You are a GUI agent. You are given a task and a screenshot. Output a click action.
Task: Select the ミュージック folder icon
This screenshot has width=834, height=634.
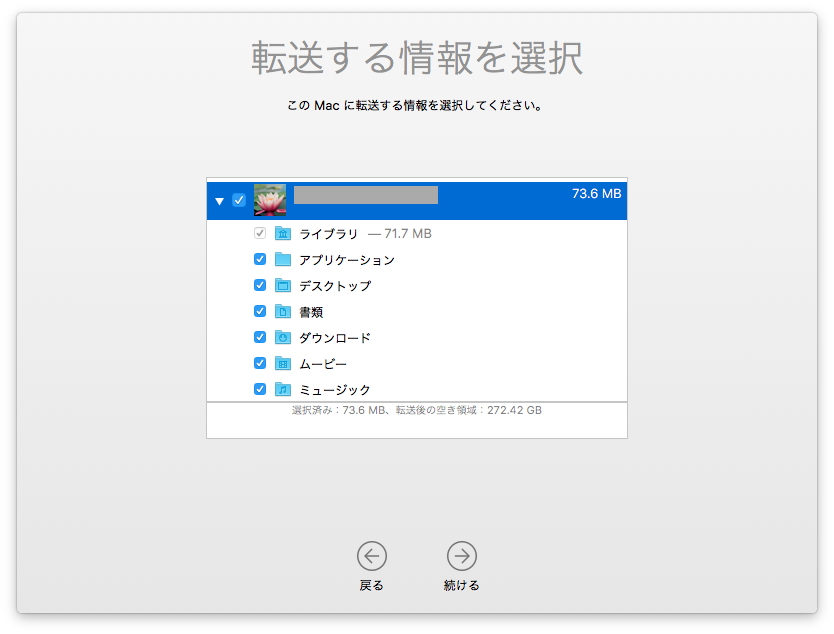tap(283, 389)
